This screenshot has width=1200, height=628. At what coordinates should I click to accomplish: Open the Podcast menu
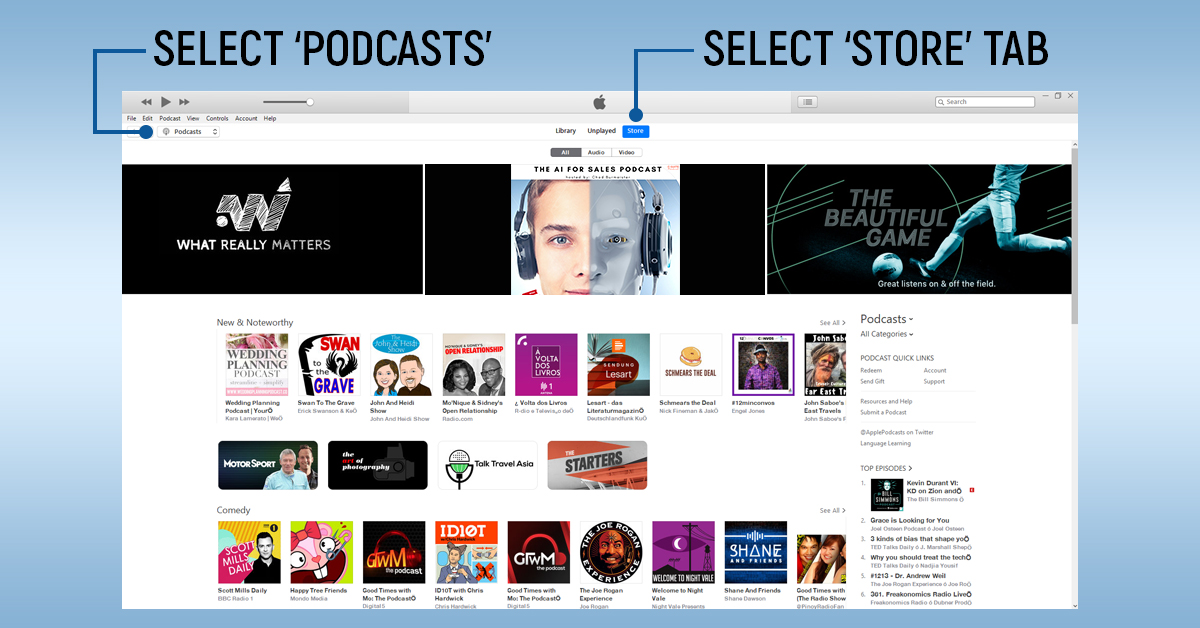pos(170,118)
